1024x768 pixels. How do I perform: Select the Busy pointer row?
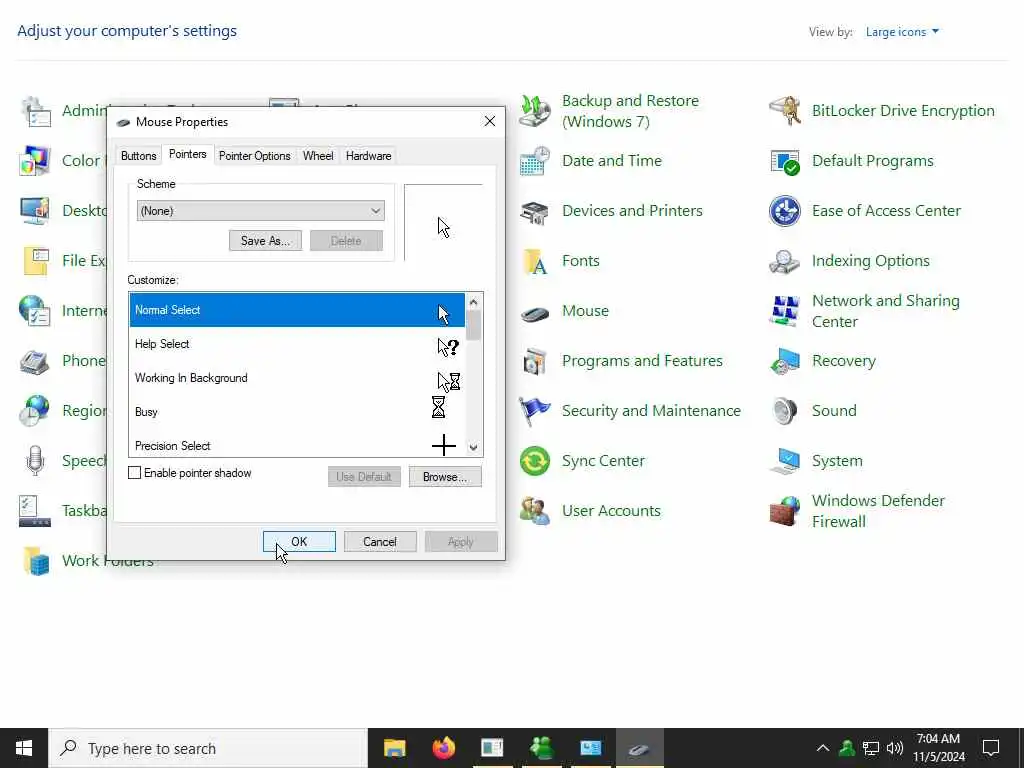tap(297, 412)
